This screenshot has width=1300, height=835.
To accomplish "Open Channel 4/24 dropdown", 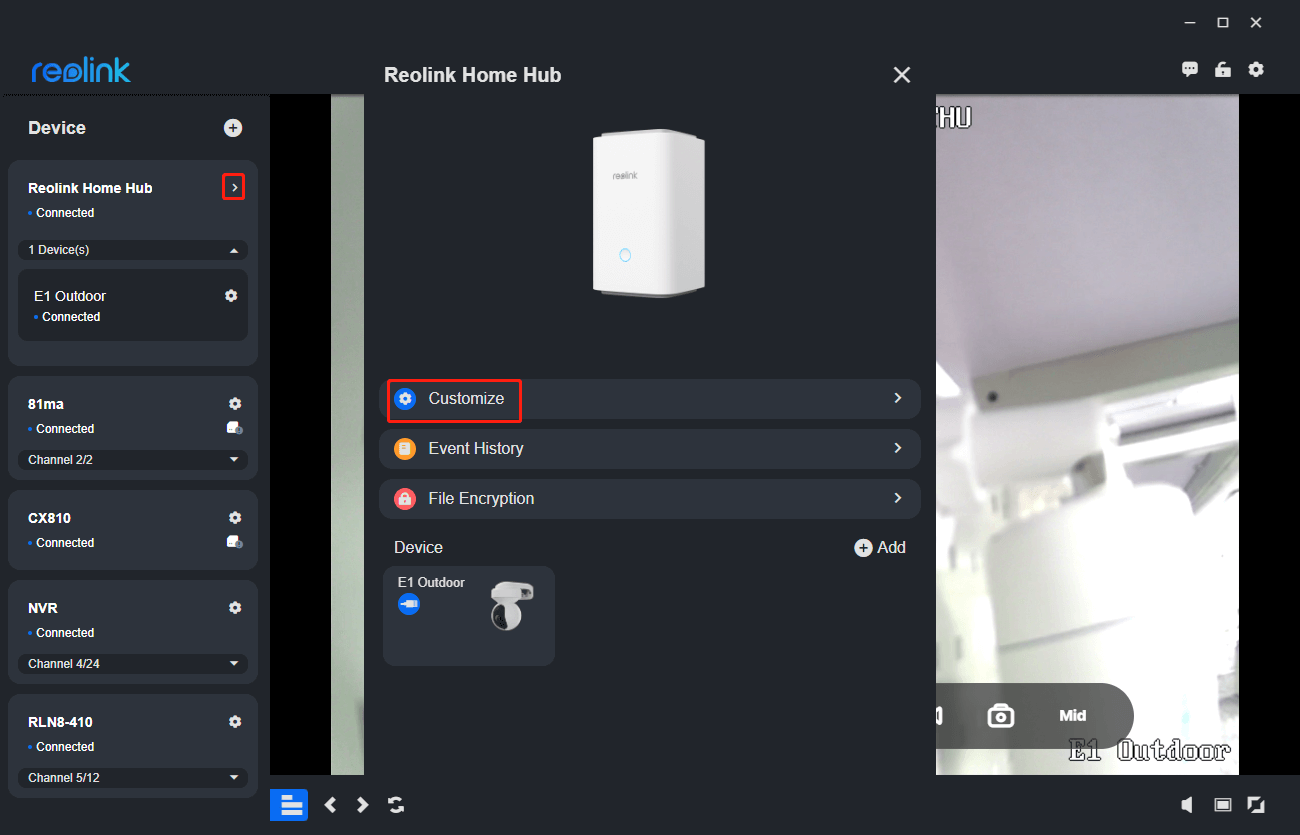I will click(x=133, y=664).
